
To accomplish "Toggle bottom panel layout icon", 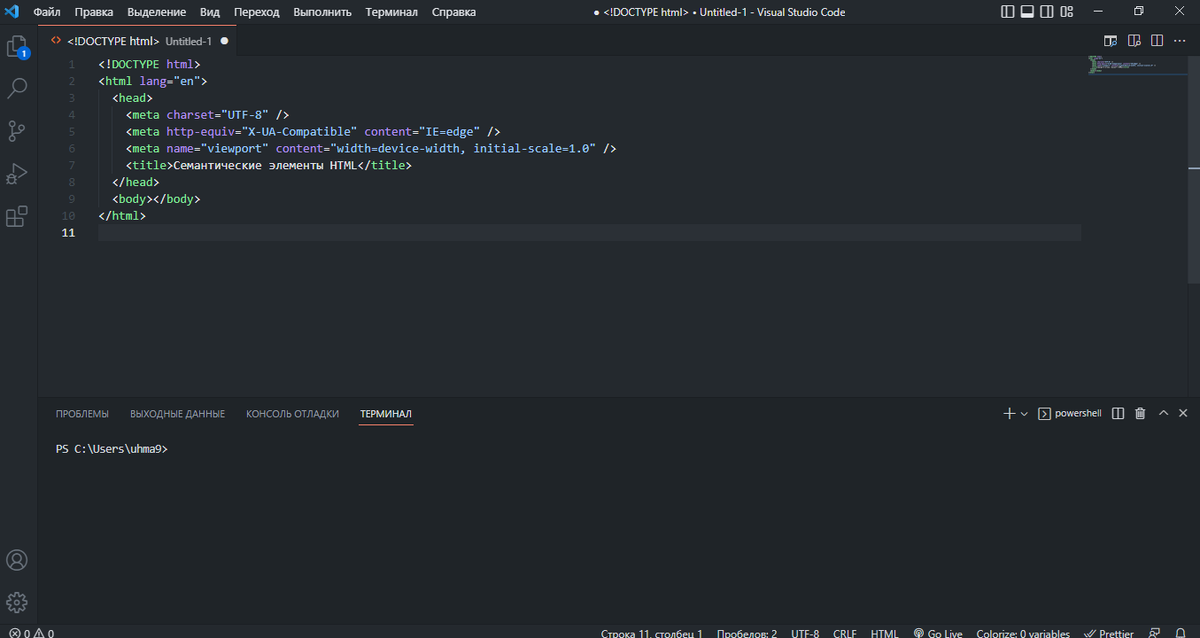I will point(1027,12).
